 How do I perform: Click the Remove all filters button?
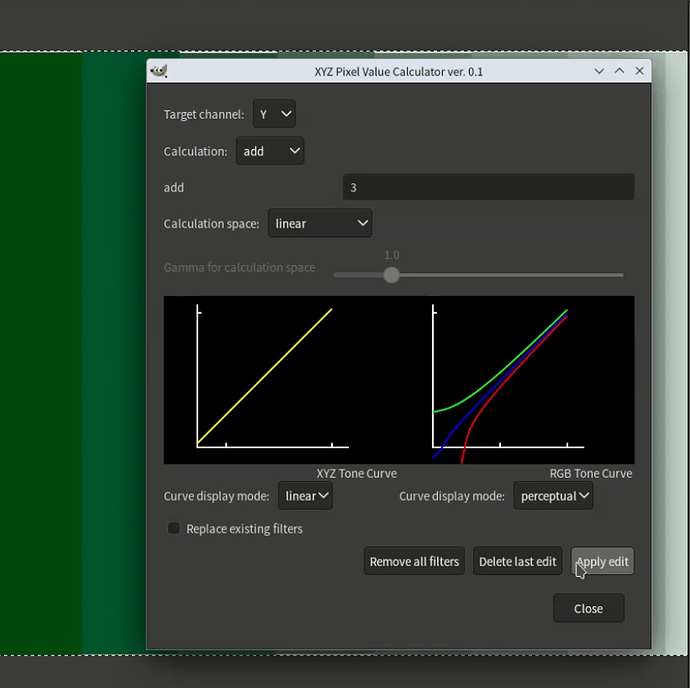414,561
